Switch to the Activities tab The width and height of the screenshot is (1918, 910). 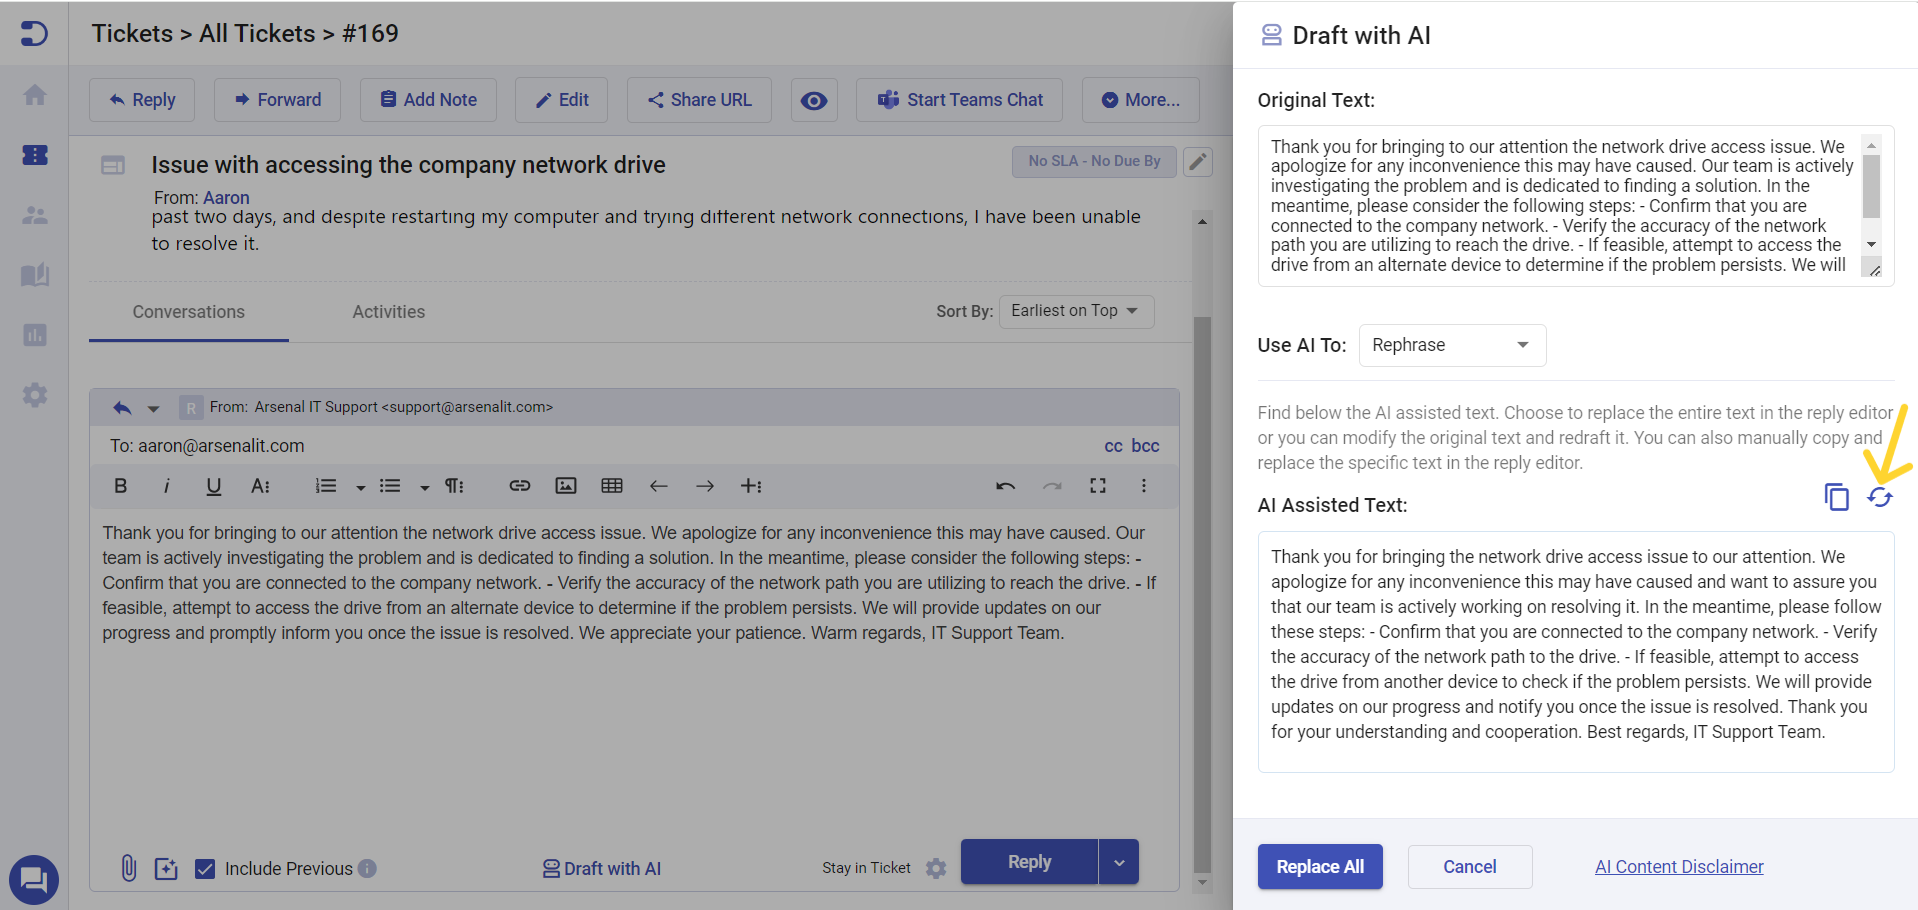(x=388, y=311)
